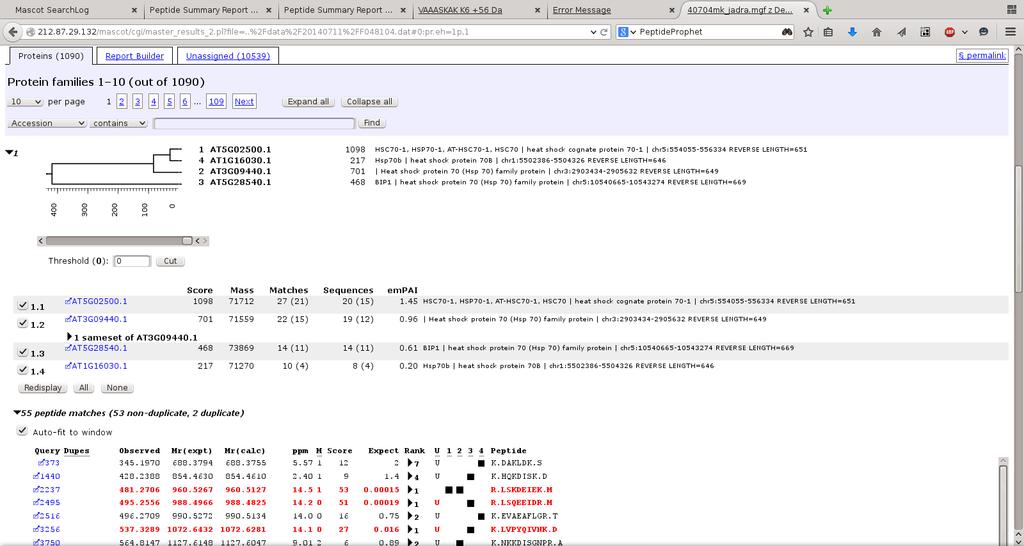Click the paper plane share icon
Image resolution: width=1024 pixels, height=546 pixels.
pyautogui.click(x=901, y=32)
